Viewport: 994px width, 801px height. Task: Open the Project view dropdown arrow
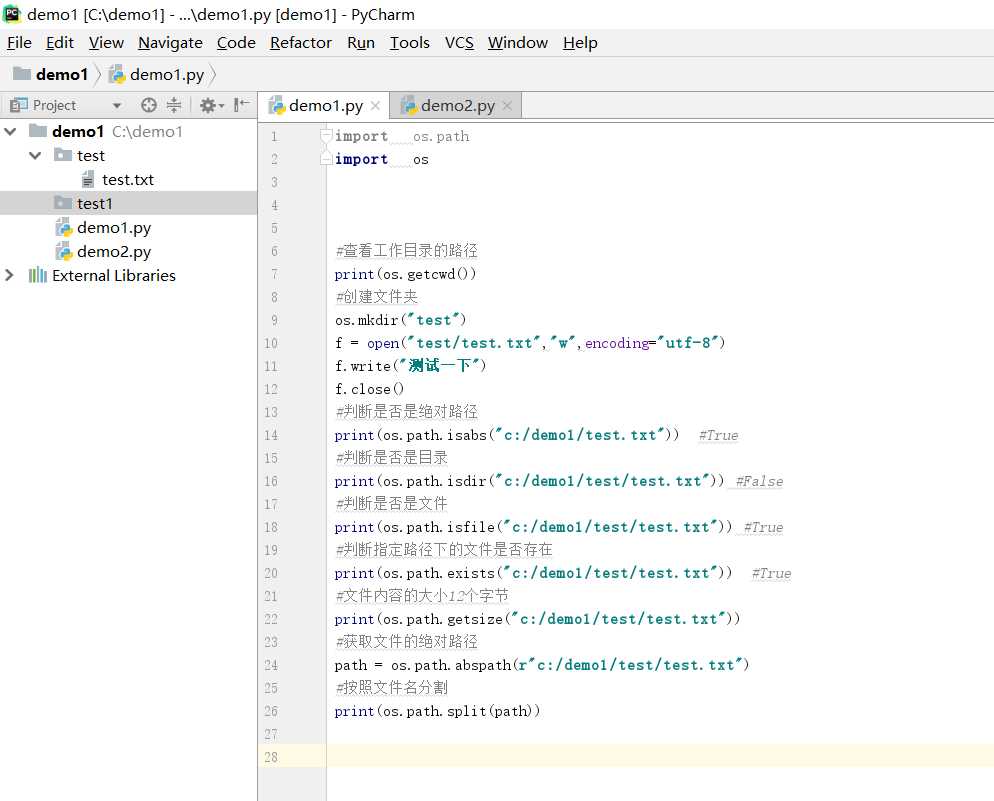(117, 106)
